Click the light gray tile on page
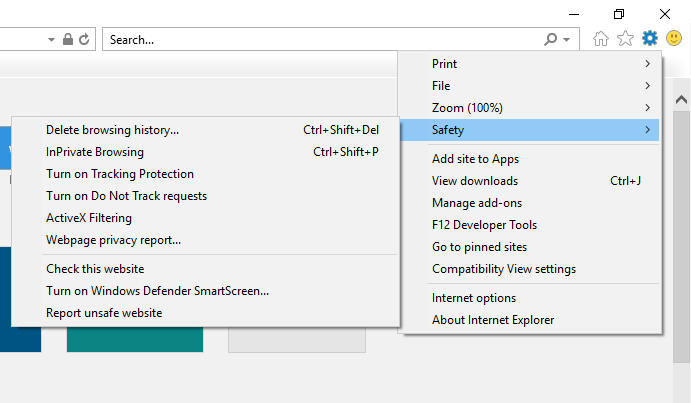This screenshot has width=691, height=403. tap(297, 340)
